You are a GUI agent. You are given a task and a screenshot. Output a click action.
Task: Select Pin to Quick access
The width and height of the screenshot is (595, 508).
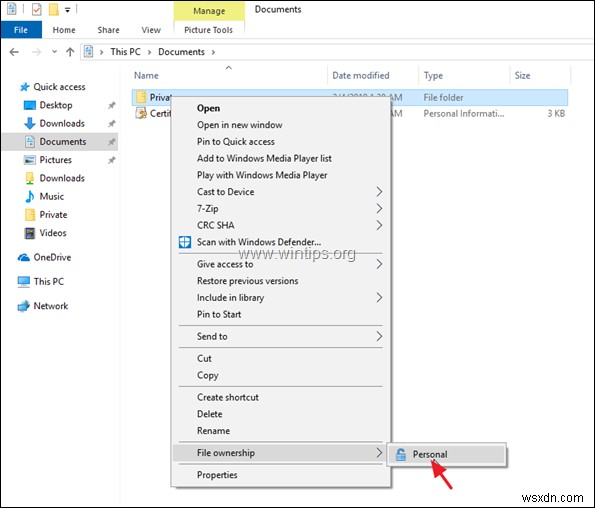click(281, 142)
